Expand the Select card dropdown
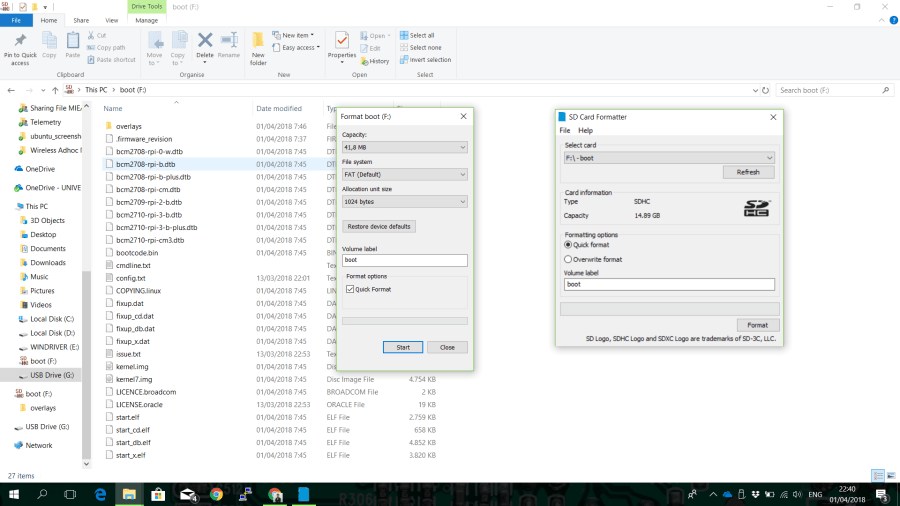 [x=669, y=158]
